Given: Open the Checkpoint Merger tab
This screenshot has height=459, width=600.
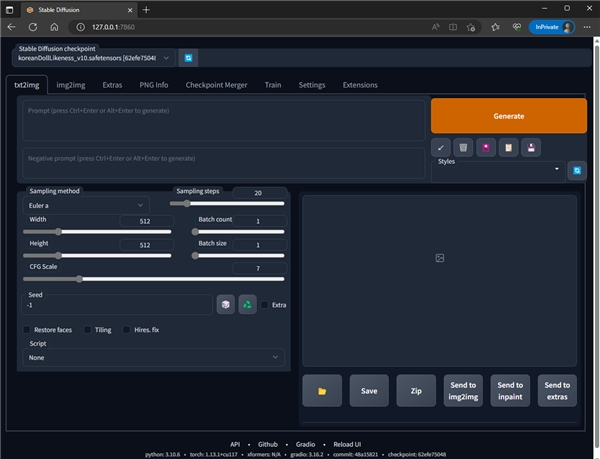Looking at the screenshot, I should click(x=216, y=85).
